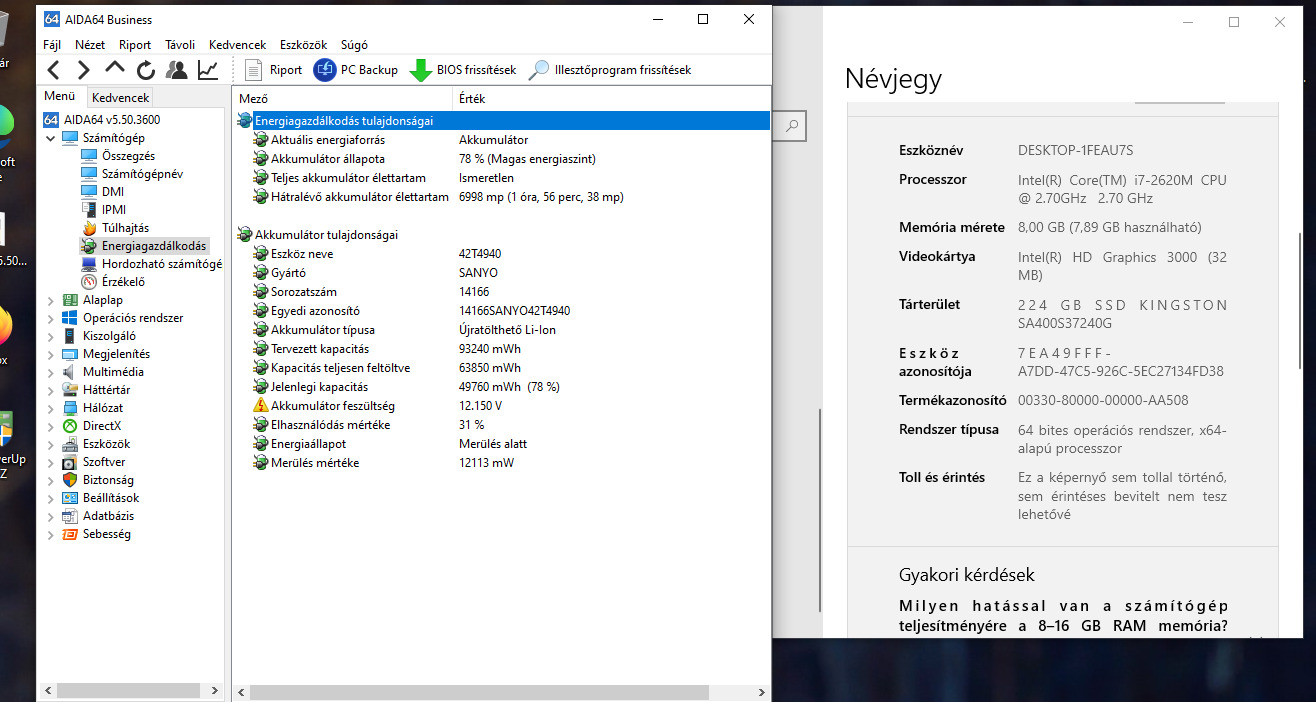This screenshot has height=702, width=1316.
Task: Select AIDA64 v5.50.3600 tree root
Action: tap(104, 120)
